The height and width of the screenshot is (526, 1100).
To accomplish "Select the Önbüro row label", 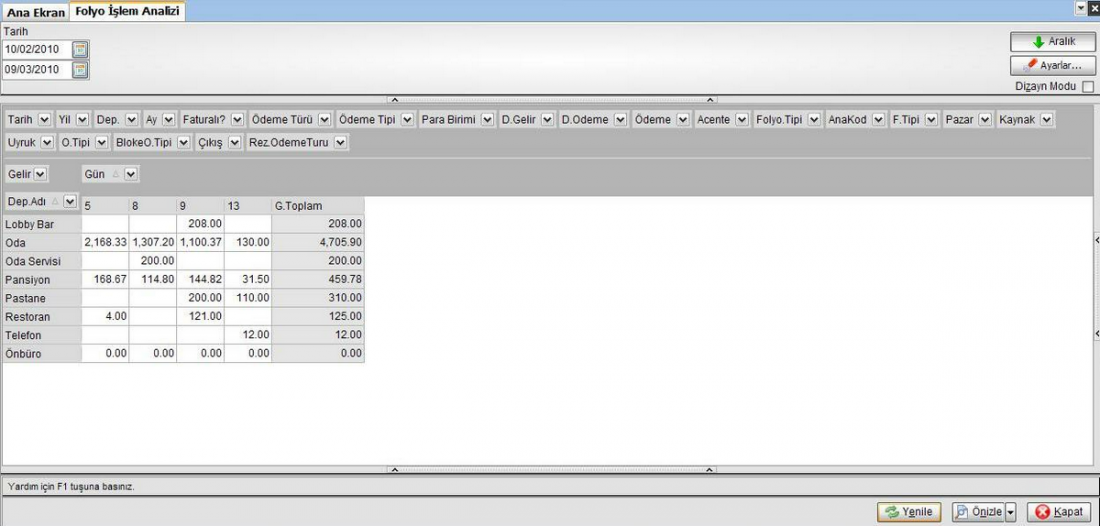I will tap(41, 354).
